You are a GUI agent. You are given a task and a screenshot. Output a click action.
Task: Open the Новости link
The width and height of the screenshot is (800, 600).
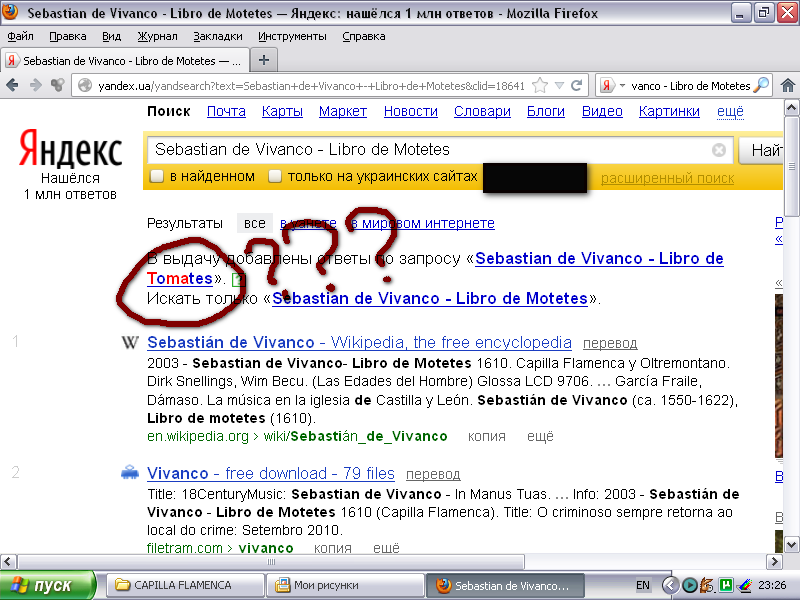[x=411, y=111]
